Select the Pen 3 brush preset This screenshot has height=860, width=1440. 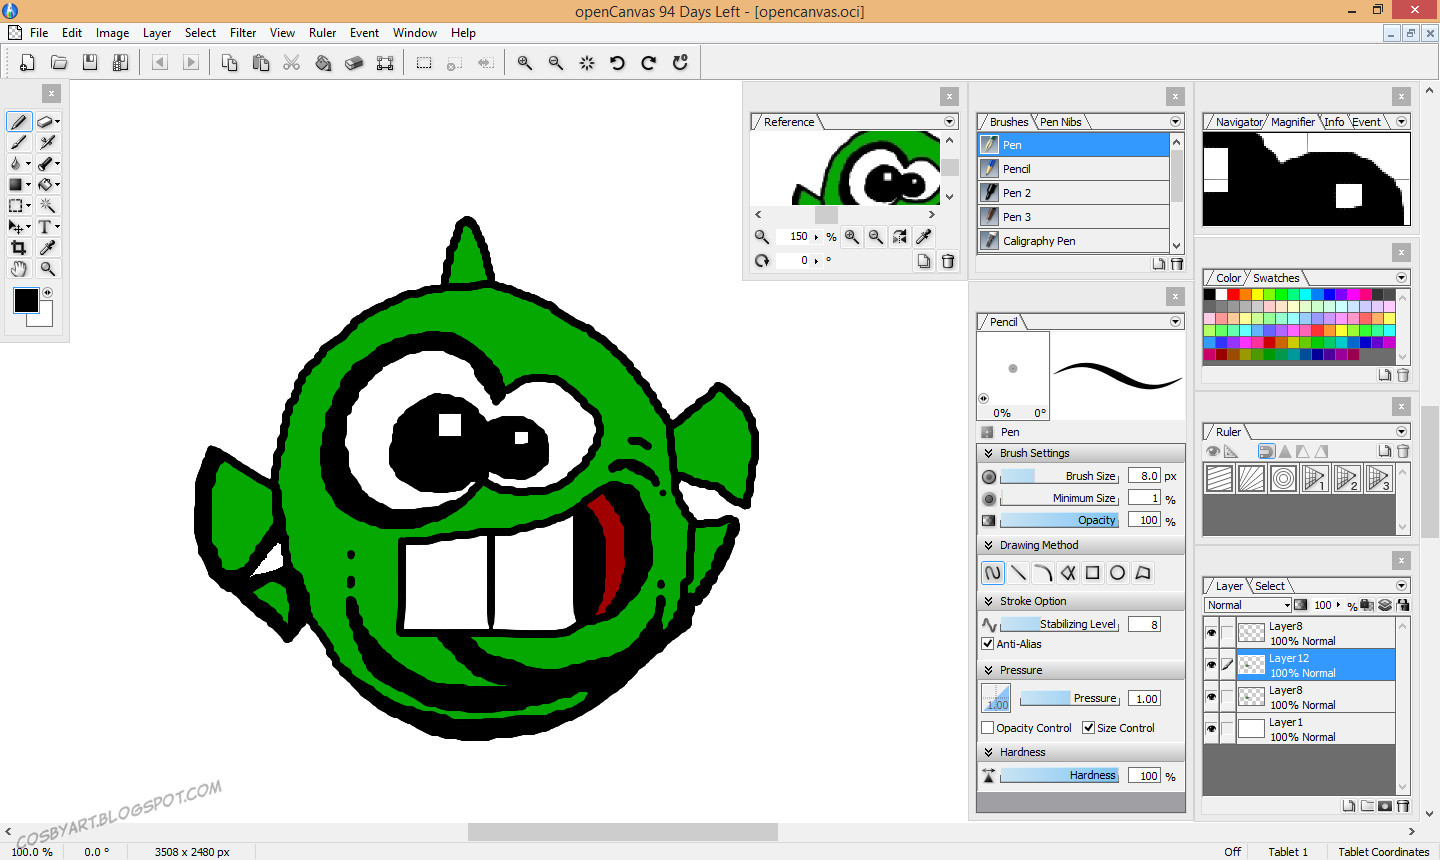[1073, 217]
